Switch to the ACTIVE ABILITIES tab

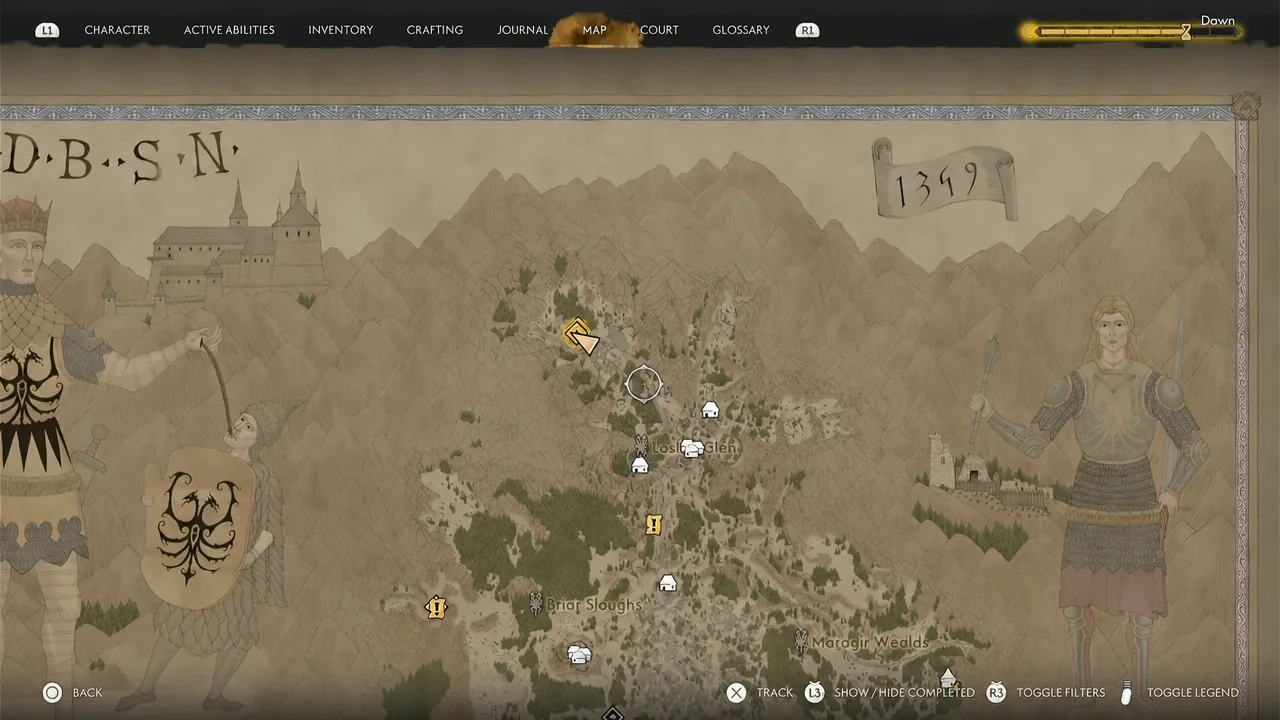pyautogui.click(x=229, y=31)
